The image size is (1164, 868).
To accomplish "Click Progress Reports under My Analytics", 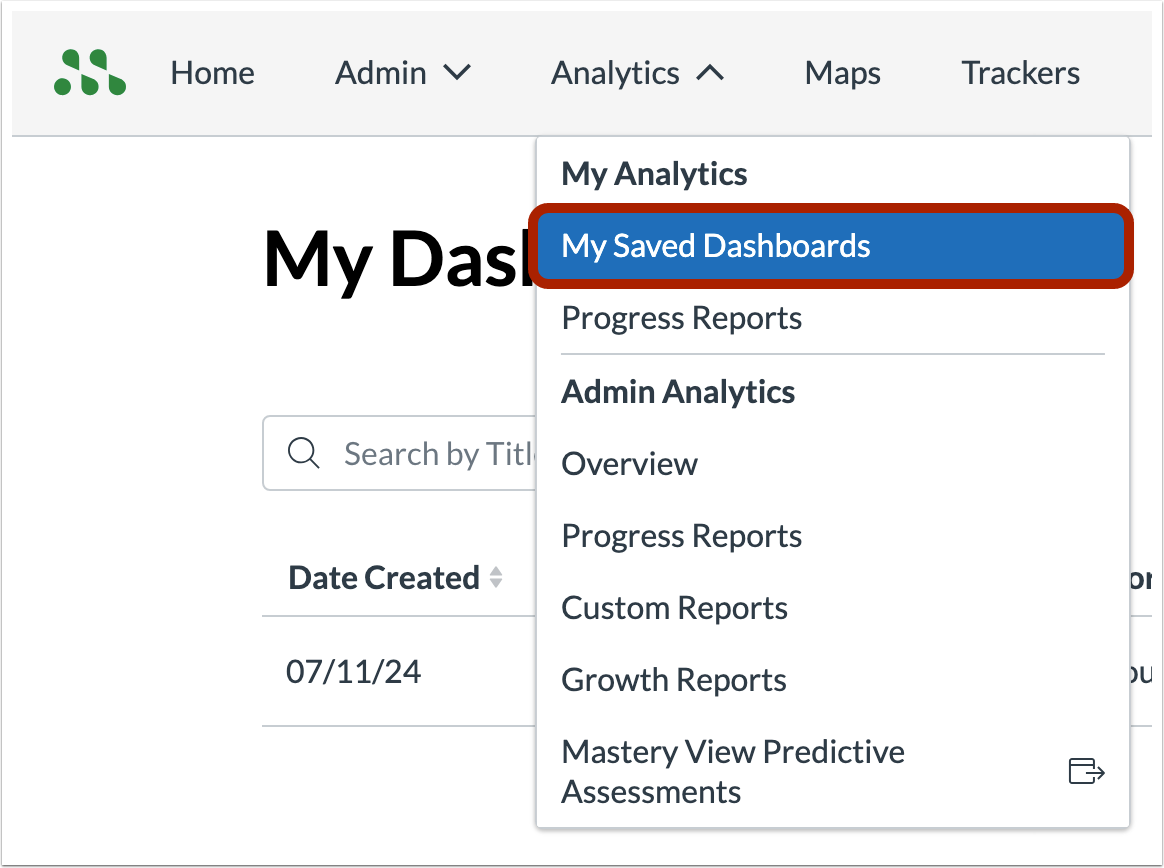I will click(x=681, y=317).
